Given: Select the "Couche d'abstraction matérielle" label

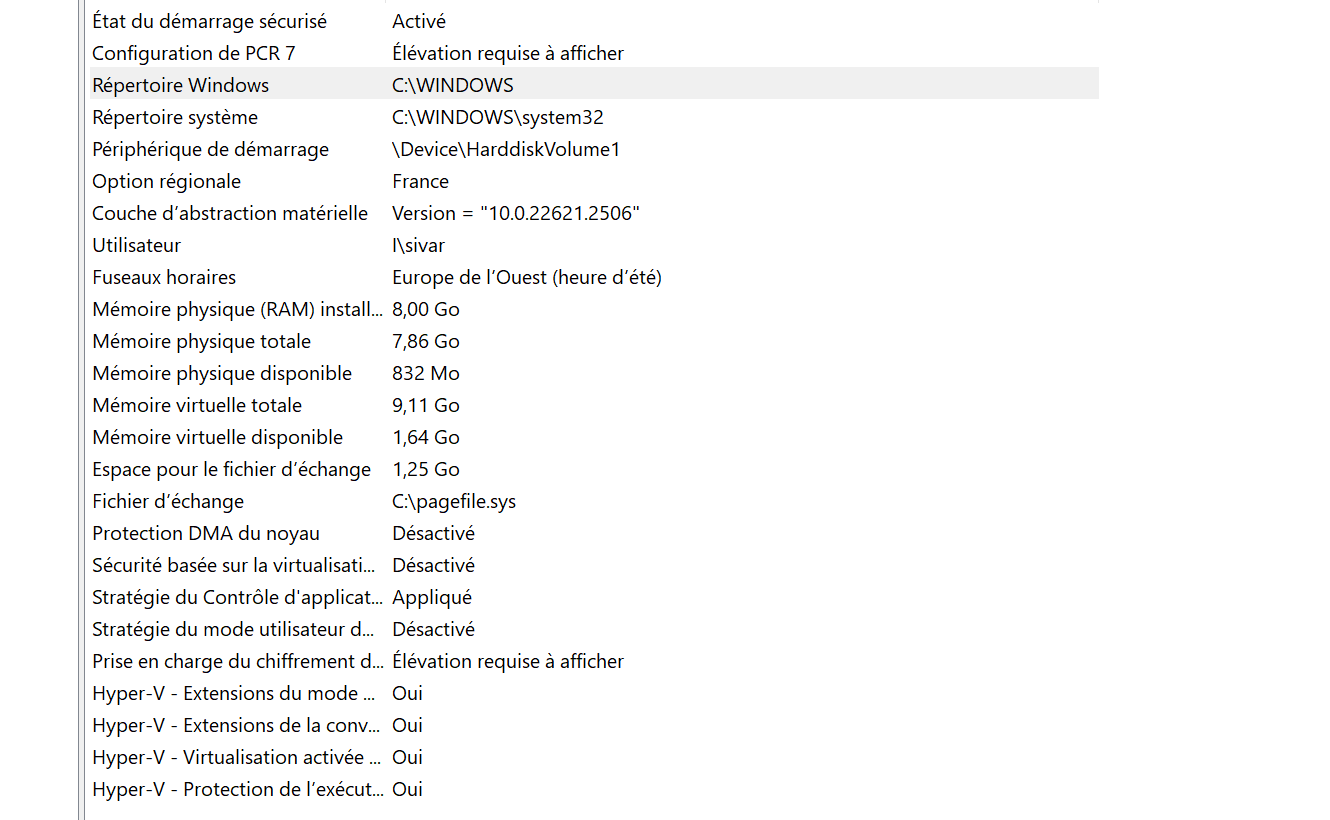Looking at the screenshot, I should click(x=230, y=213).
